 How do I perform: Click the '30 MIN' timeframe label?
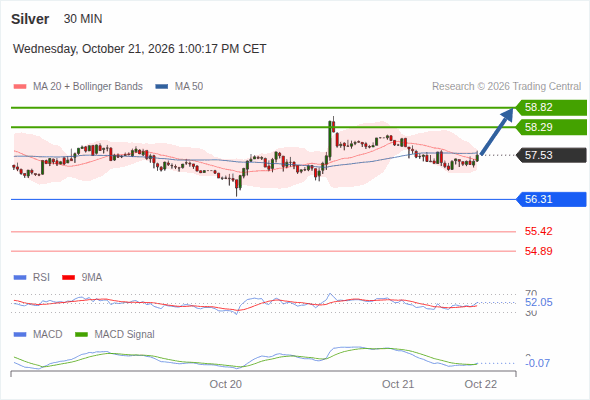pos(83,19)
